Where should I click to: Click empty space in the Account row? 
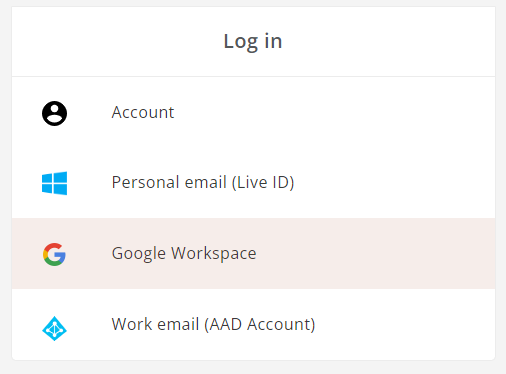coord(333,113)
